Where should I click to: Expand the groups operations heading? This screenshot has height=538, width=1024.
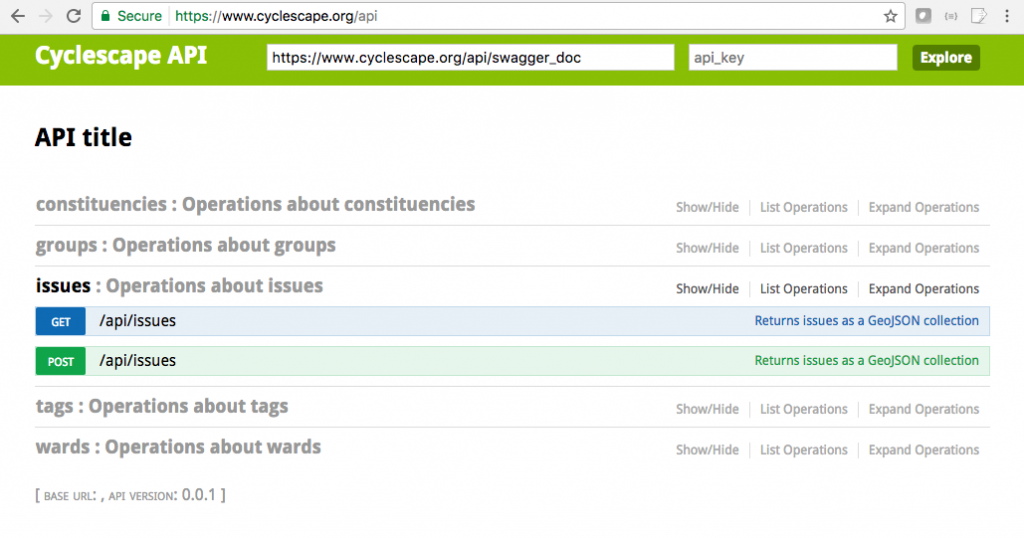click(x=185, y=245)
